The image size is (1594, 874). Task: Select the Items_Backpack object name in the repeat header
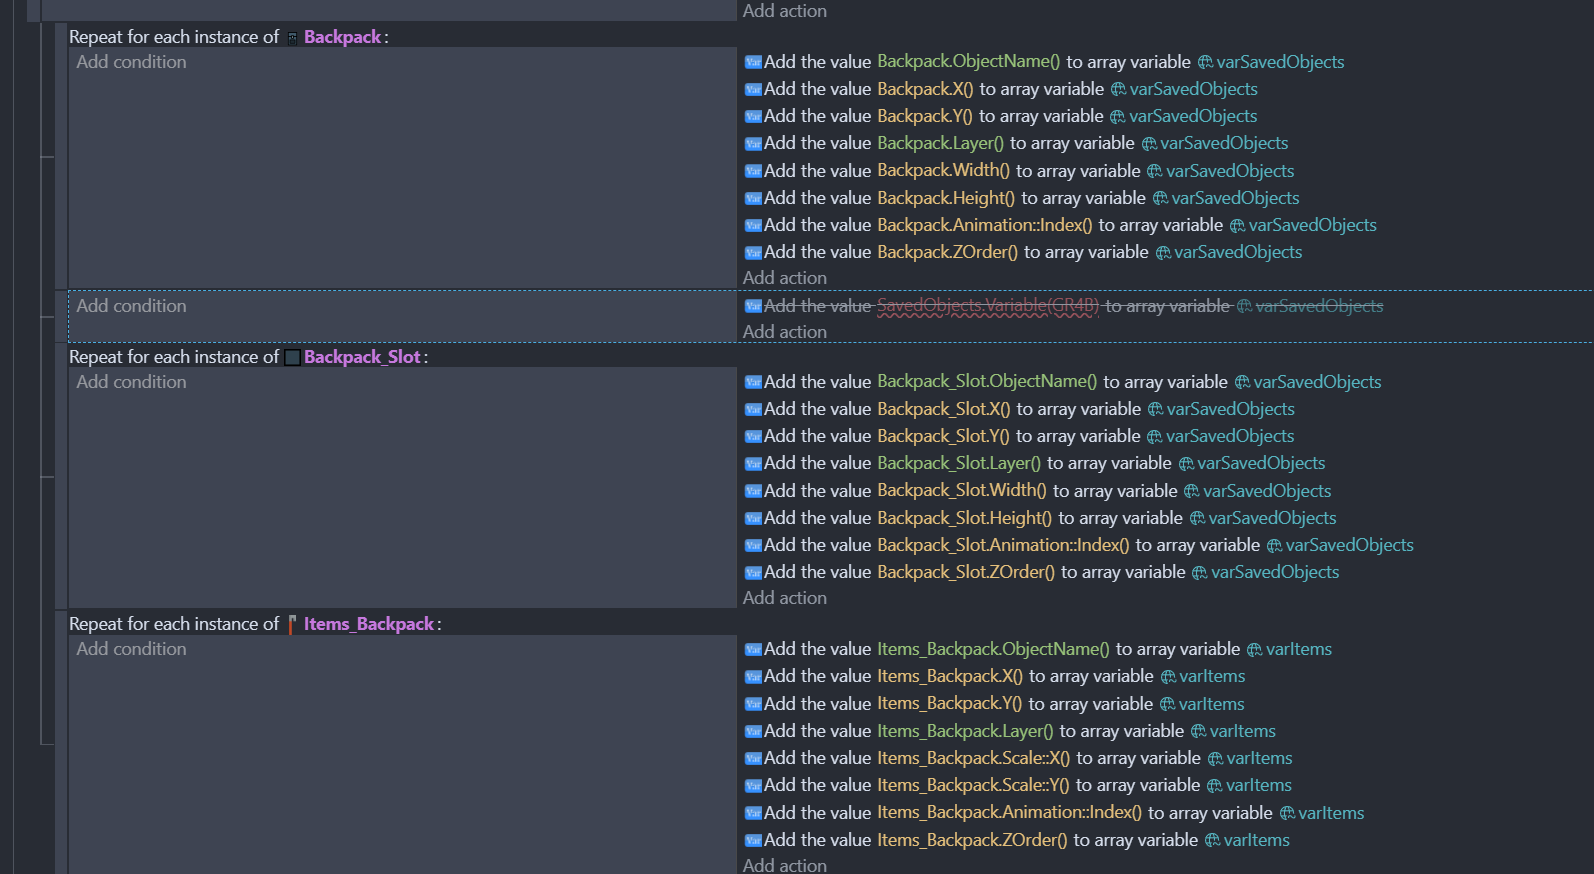click(368, 624)
